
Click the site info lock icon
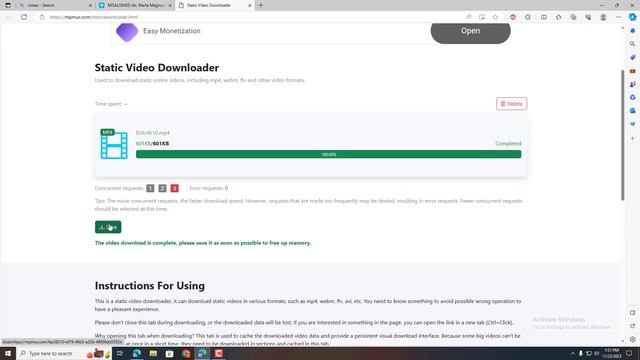point(42,17)
